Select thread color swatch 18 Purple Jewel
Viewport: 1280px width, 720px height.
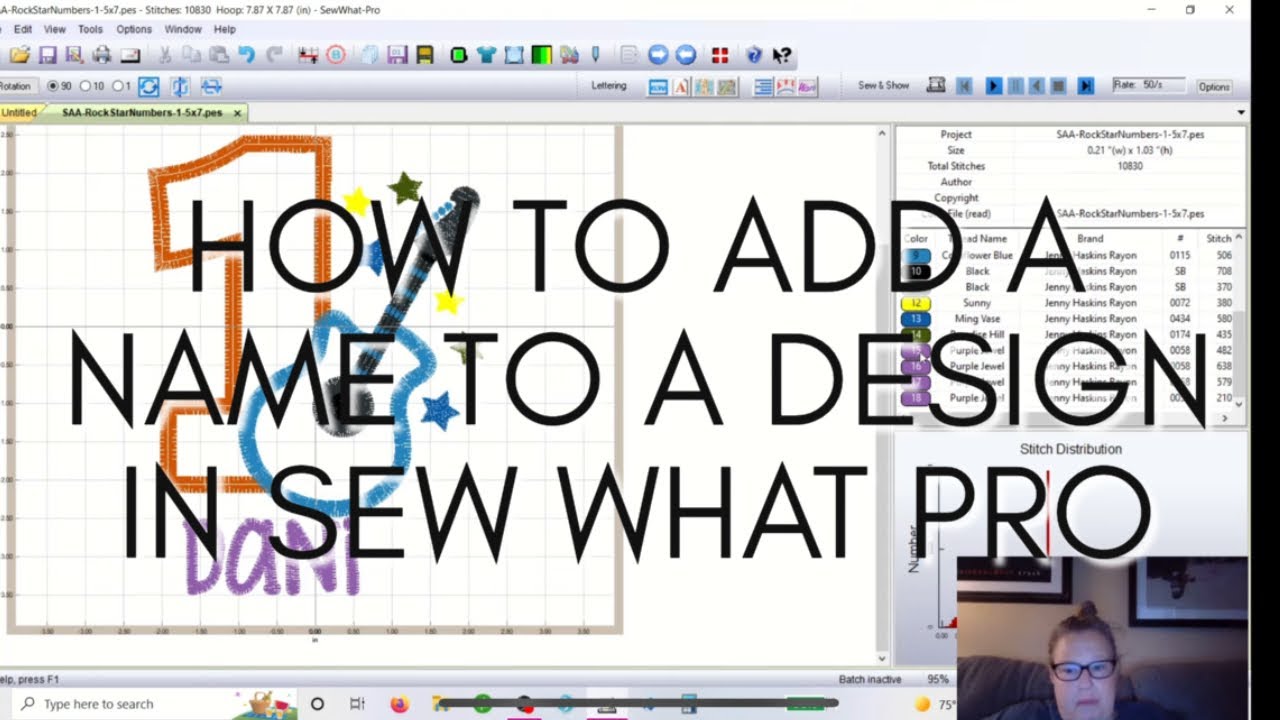[x=916, y=398]
